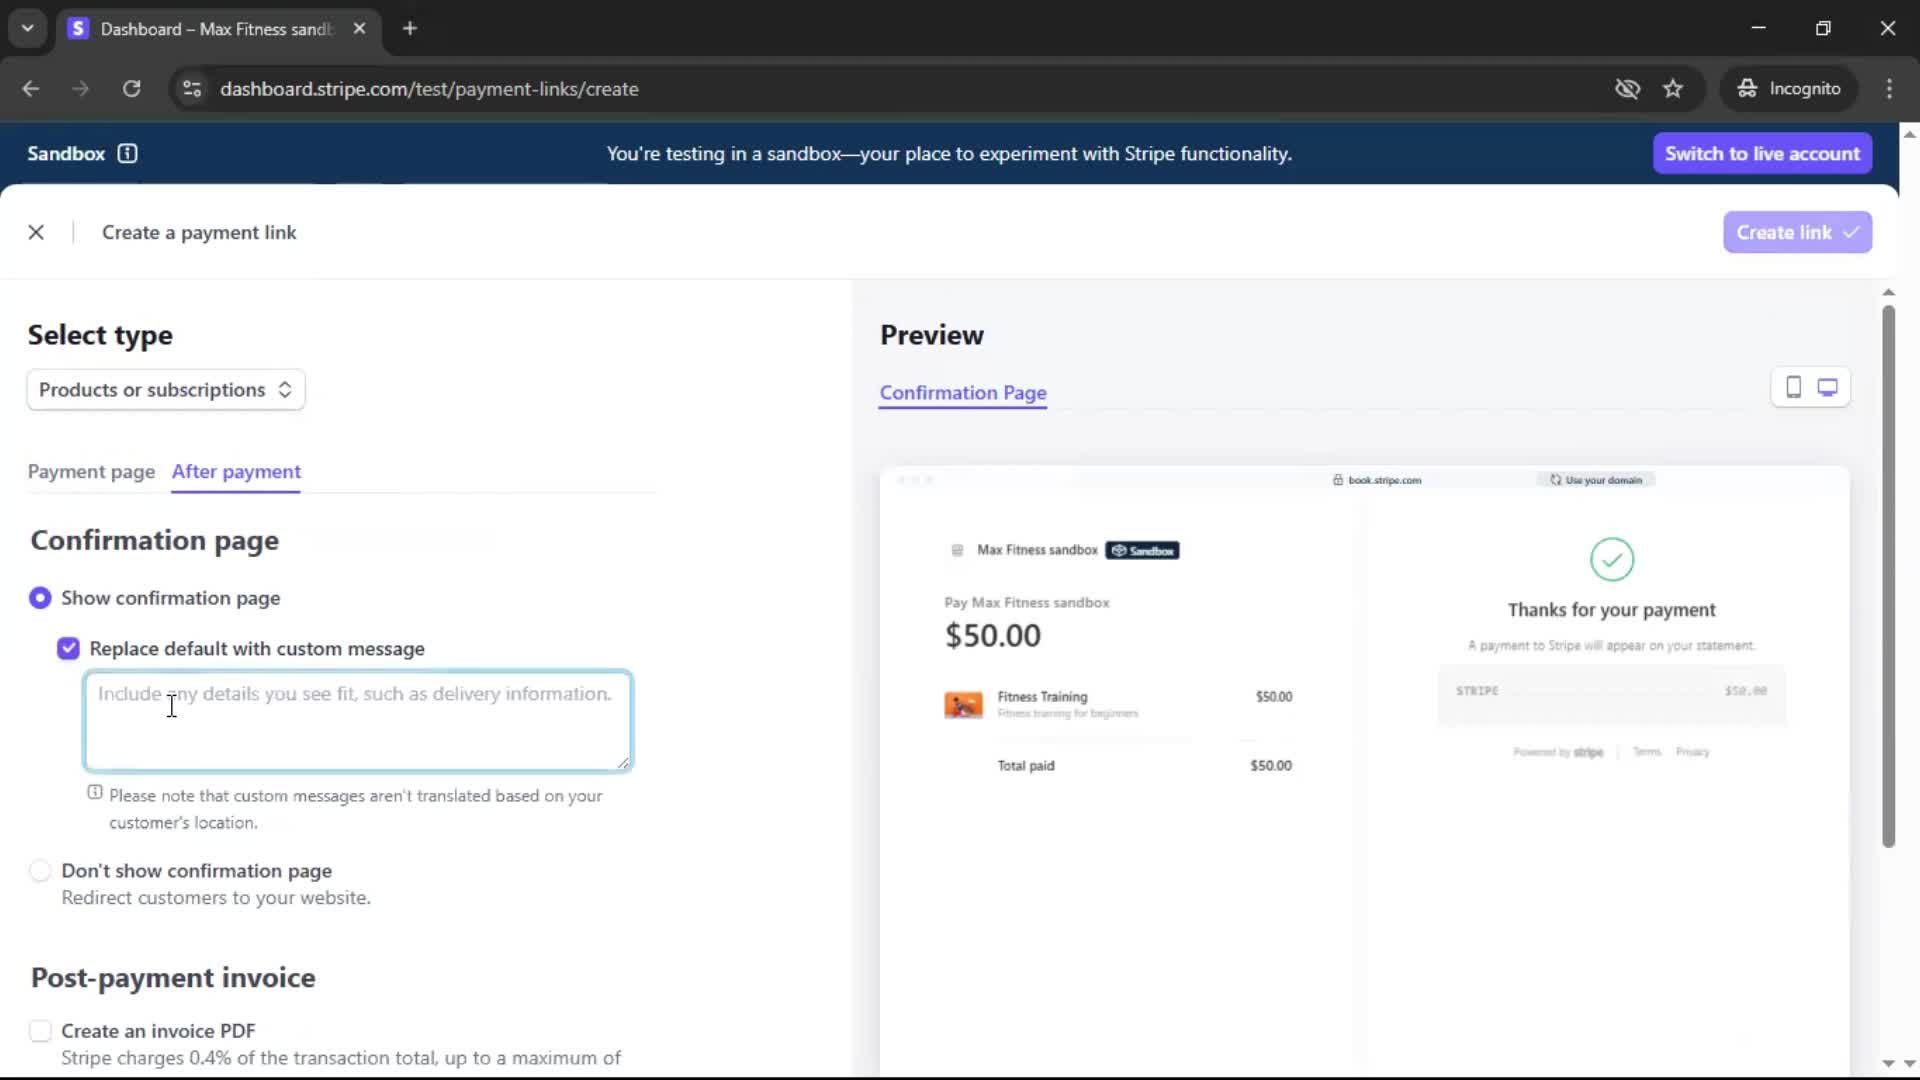This screenshot has height=1080, width=1920.
Task: Click the Create link button
Action: [1796, 233]
